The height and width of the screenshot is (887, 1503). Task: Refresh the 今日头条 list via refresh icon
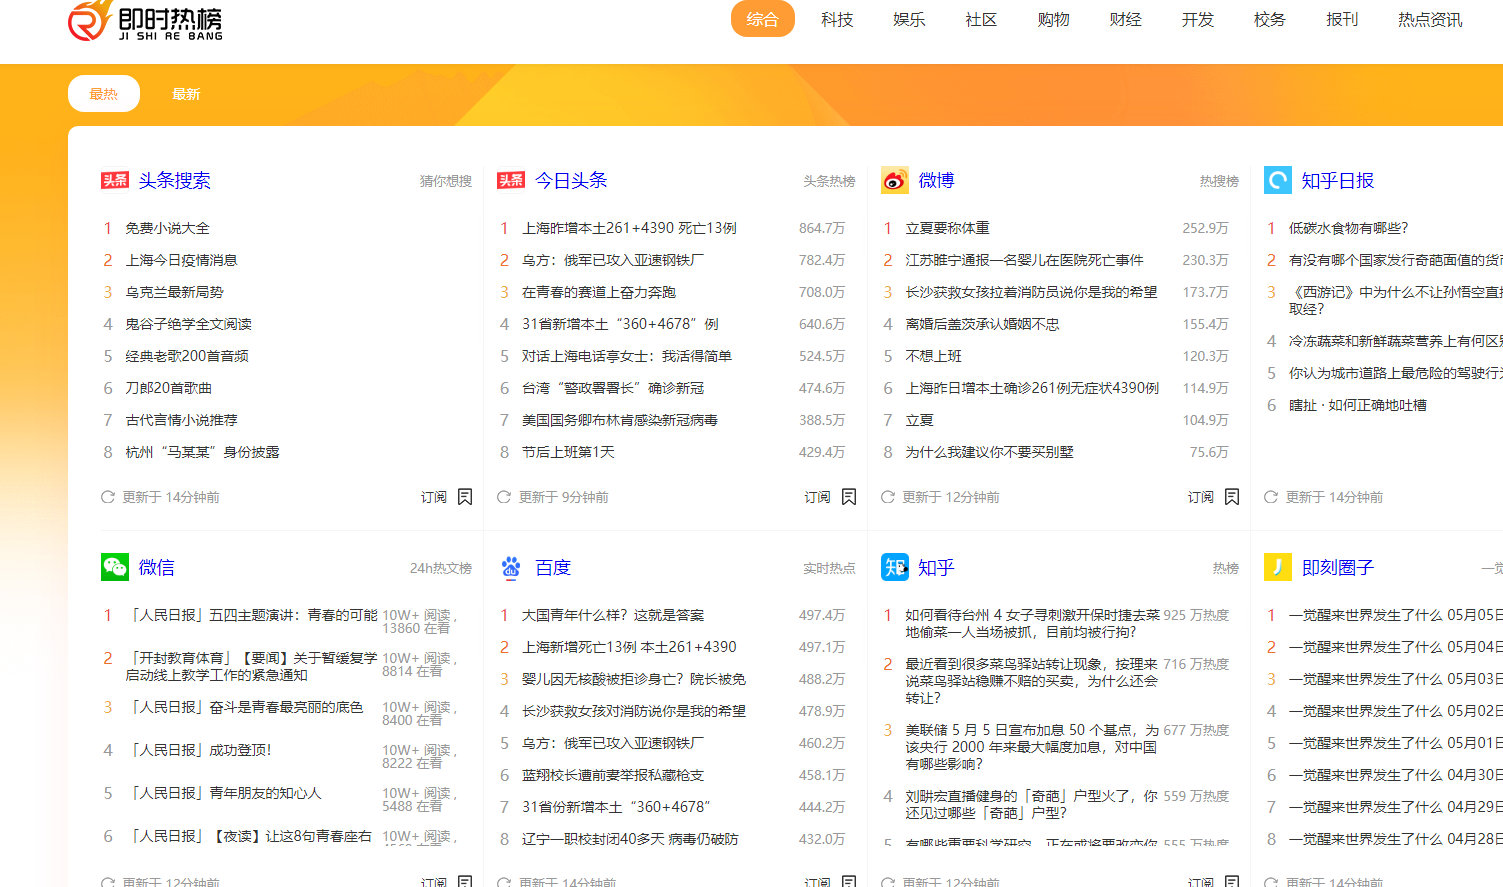504,497
